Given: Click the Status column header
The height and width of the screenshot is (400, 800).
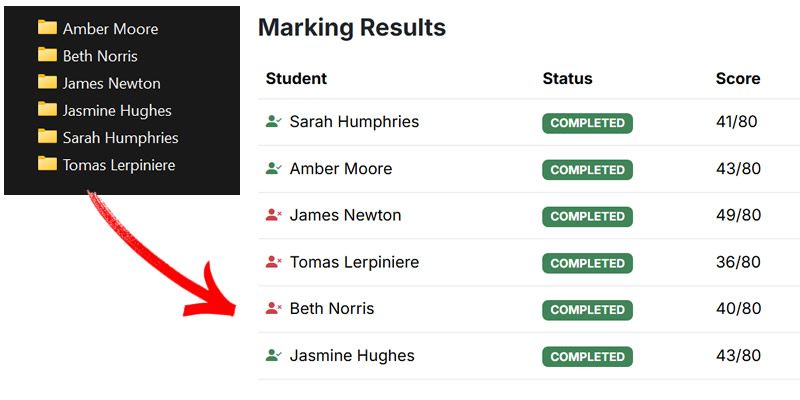Looking at the screenshot, I should tap(567, 79).
